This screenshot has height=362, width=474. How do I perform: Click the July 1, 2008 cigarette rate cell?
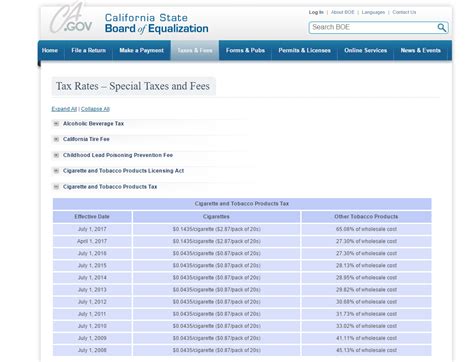click(216, 350)
